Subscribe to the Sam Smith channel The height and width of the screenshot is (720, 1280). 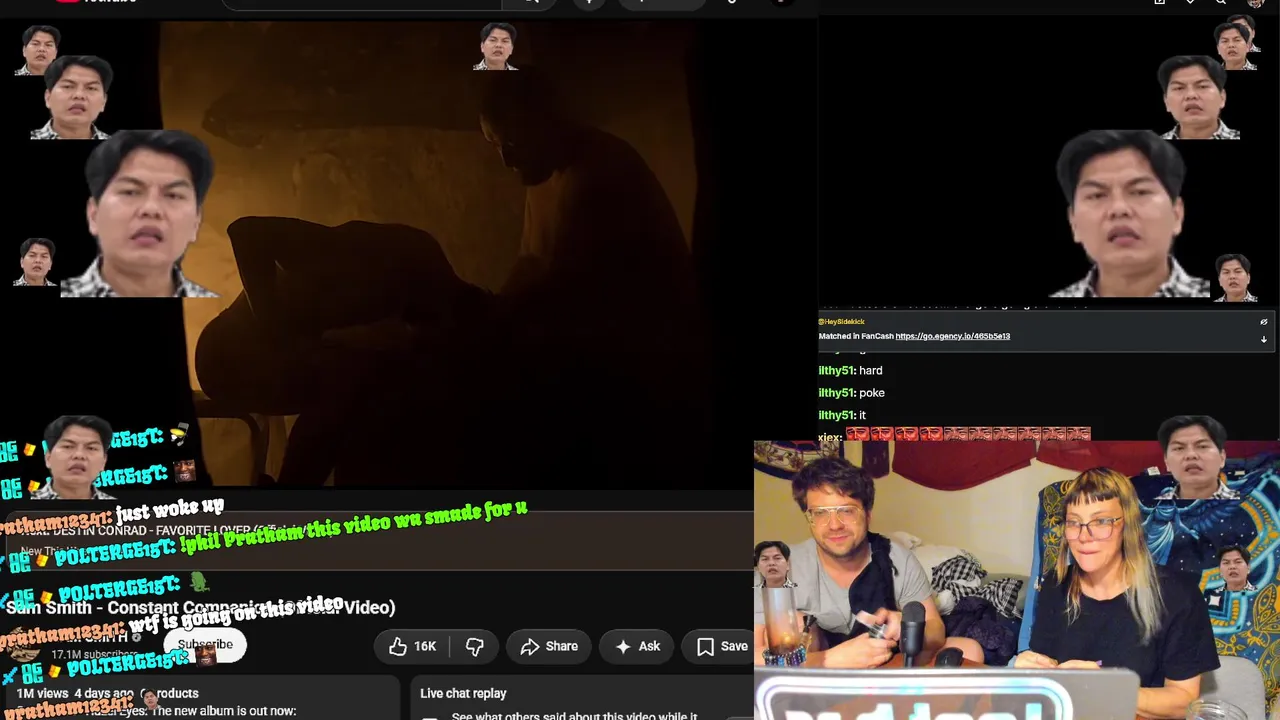tap(205, 645)
